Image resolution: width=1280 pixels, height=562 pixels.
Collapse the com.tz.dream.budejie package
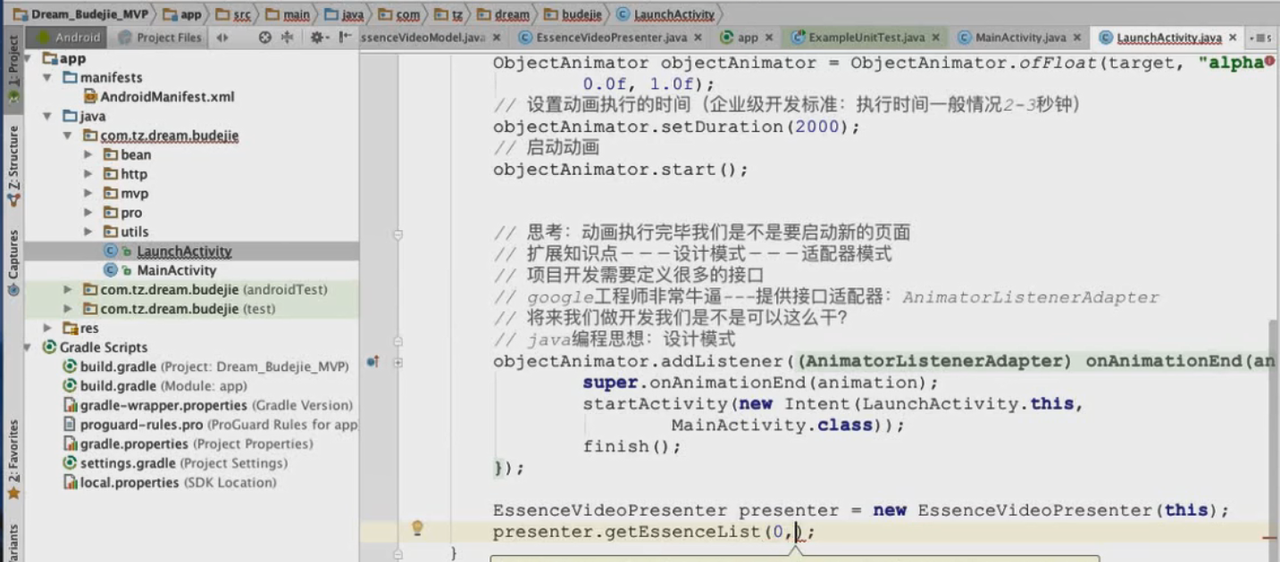[x=67, y=136]
